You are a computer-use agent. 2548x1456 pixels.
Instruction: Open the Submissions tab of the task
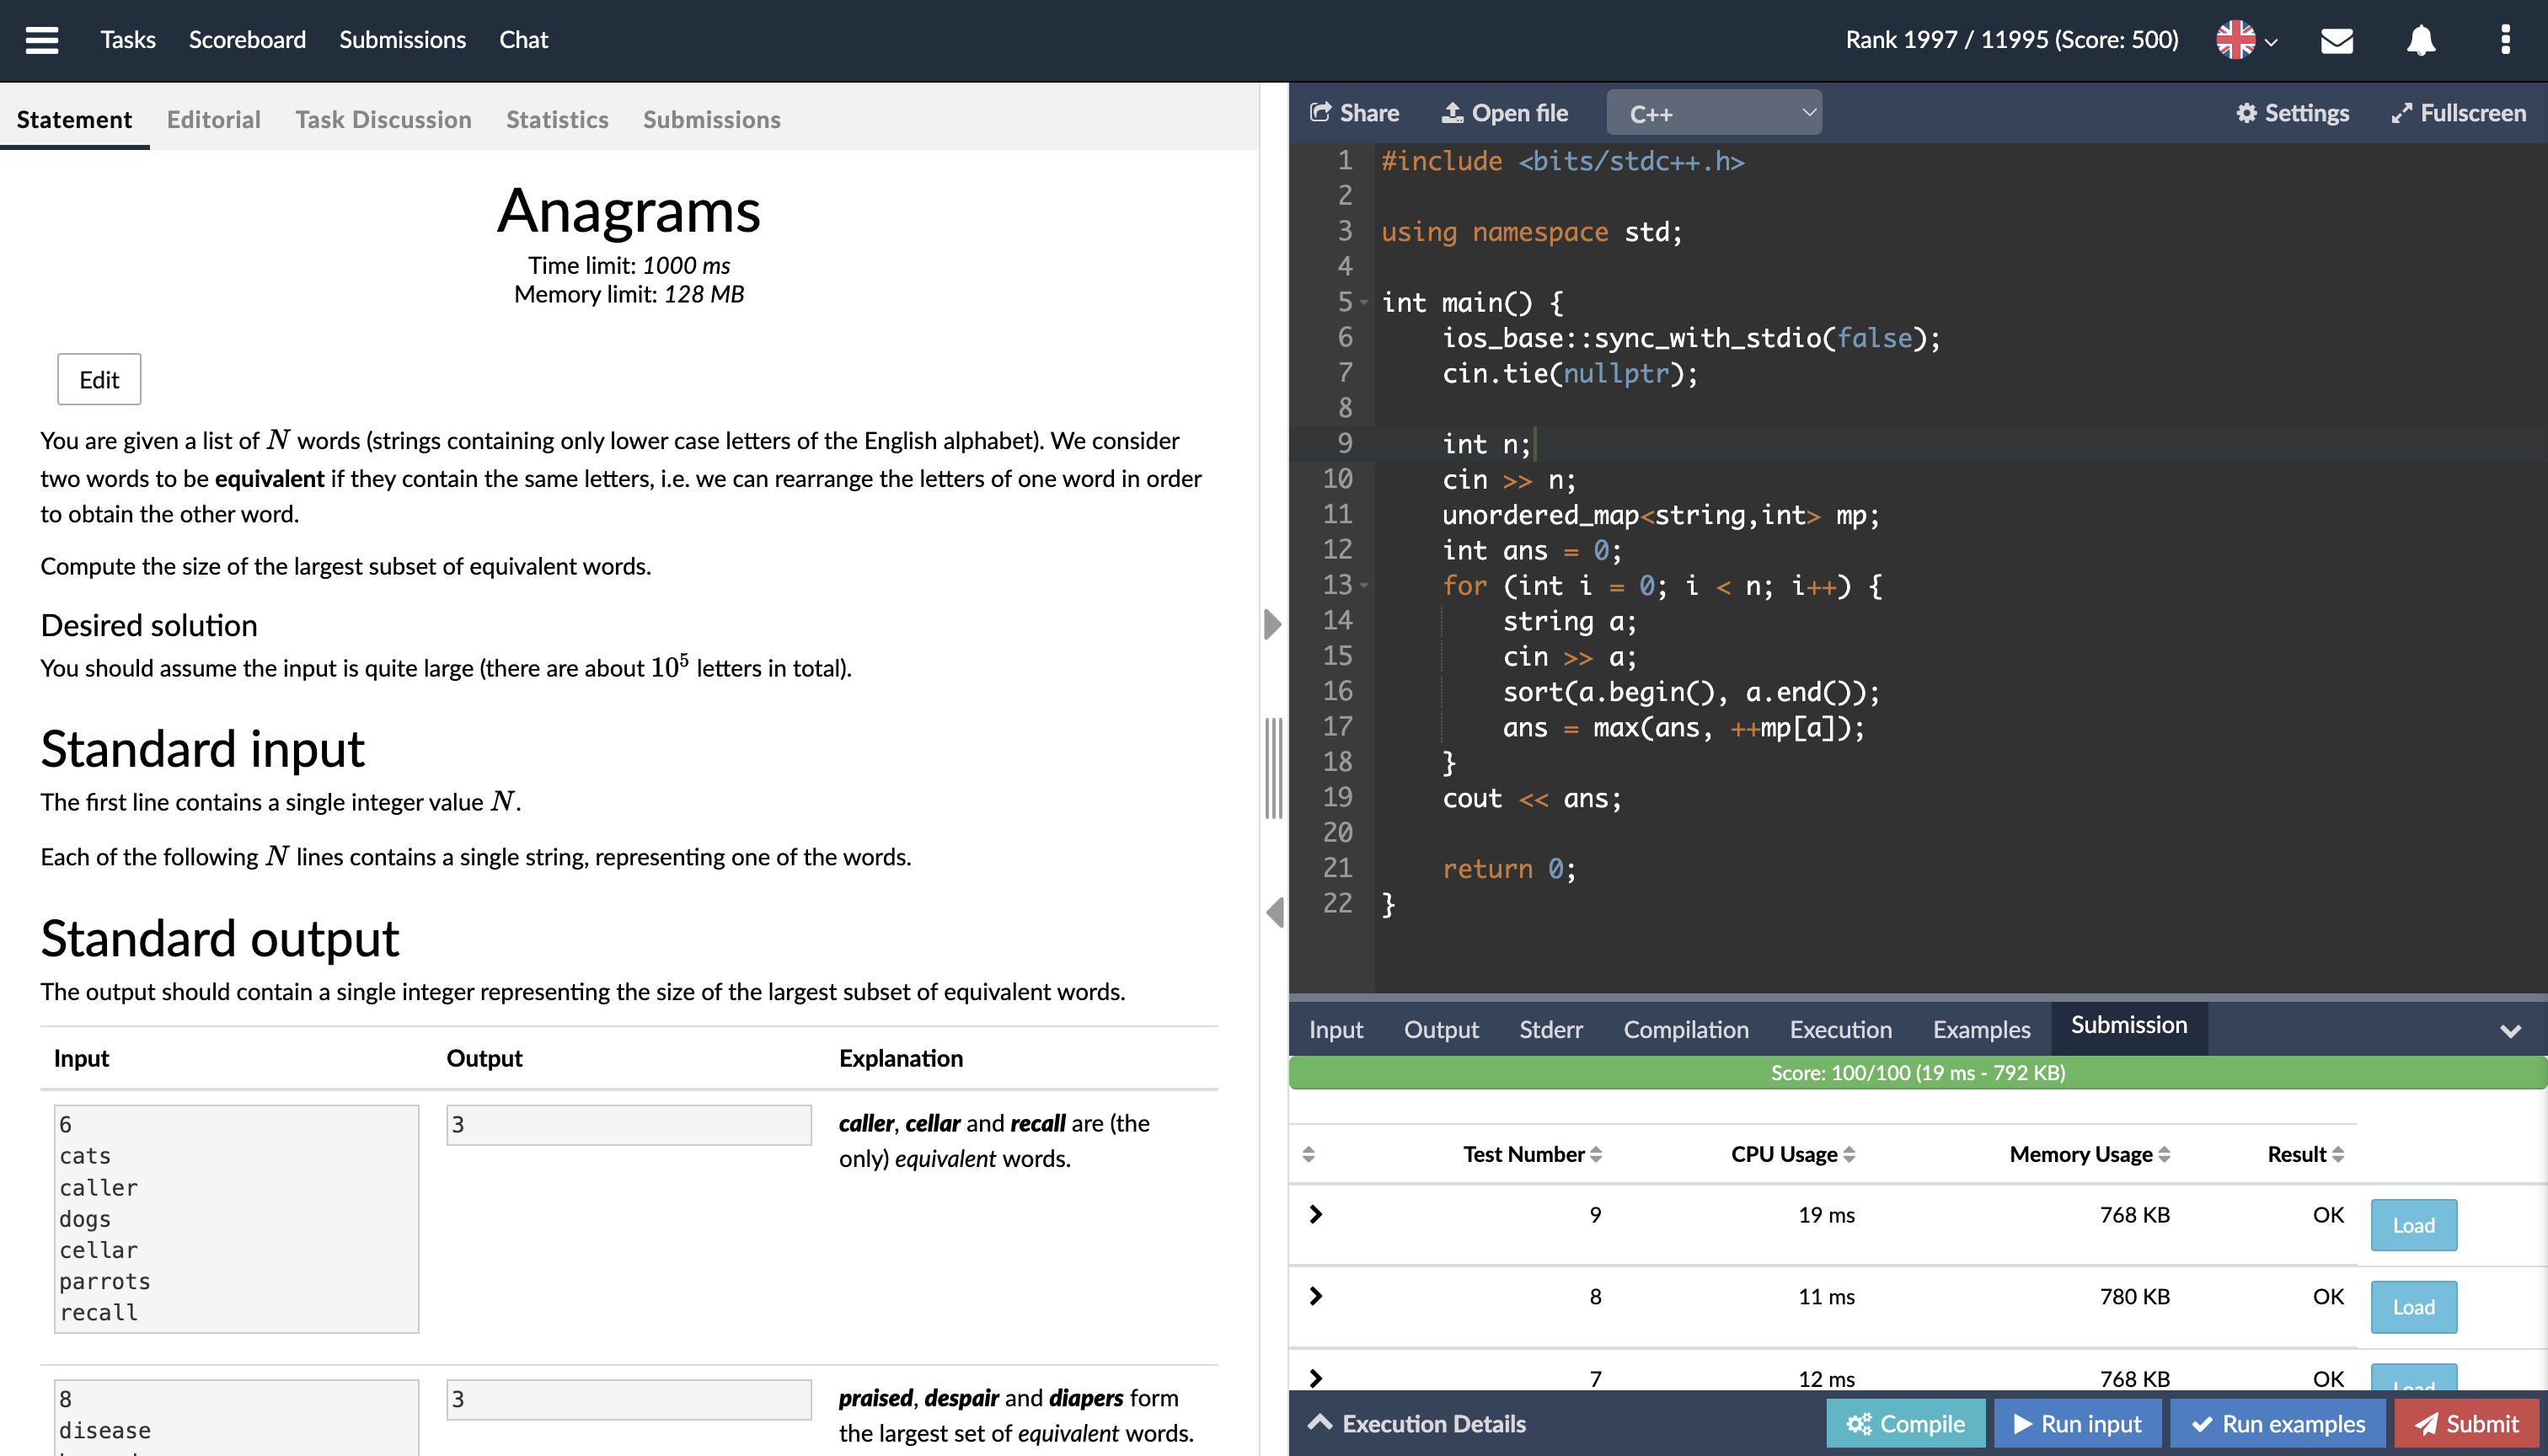click(711, 119)
